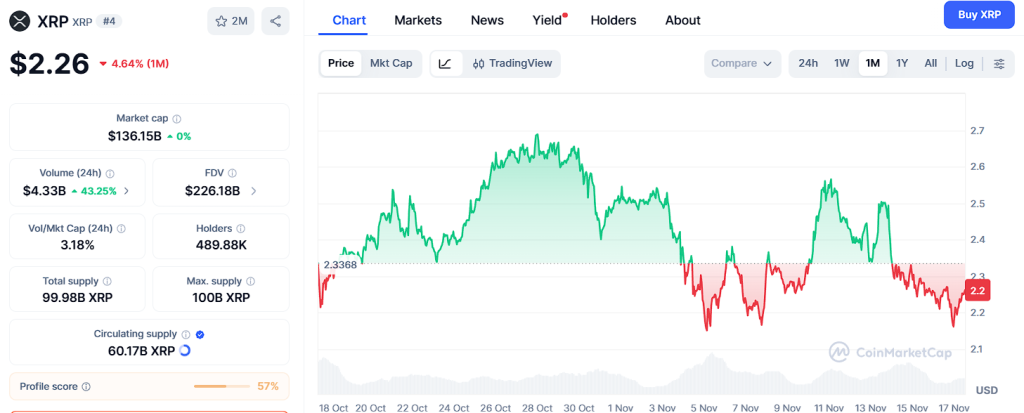Expand the FDV details chevron
This screenshot has height=413, width=1024.
[x=254, y=191]
